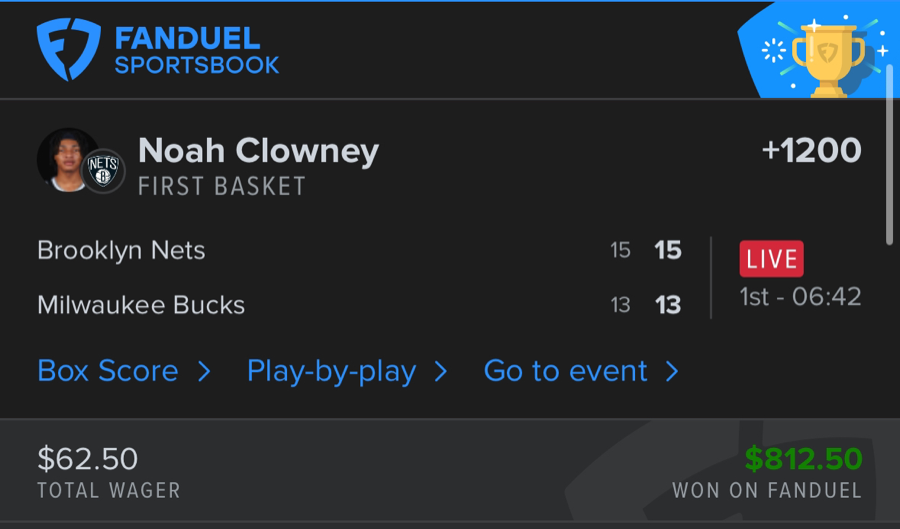
Task: Click the FanDuel Sportsbook title text
Action: click(197, 51)
